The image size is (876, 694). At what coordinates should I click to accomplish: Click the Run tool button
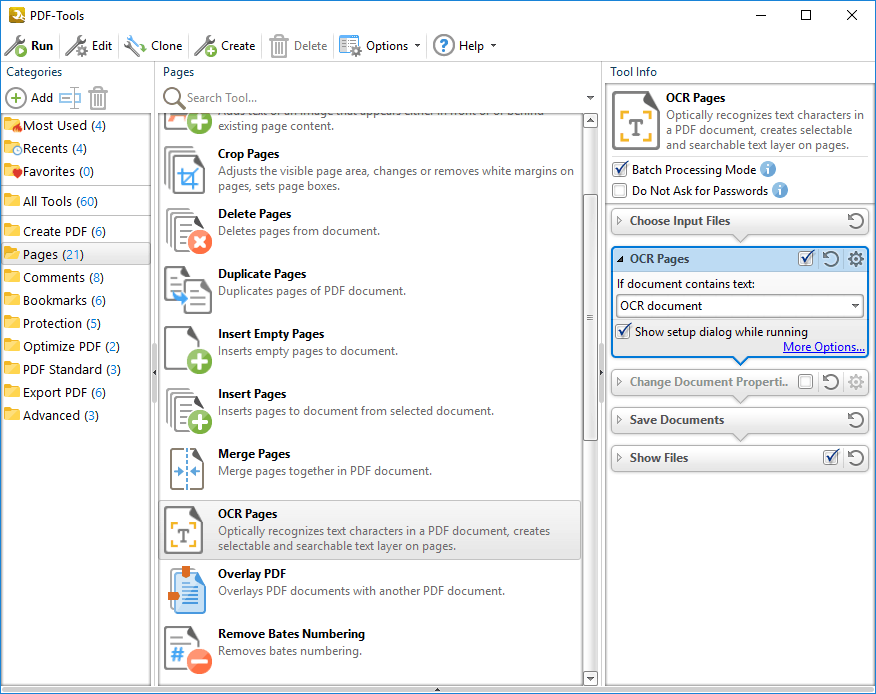tap(29, 46)
